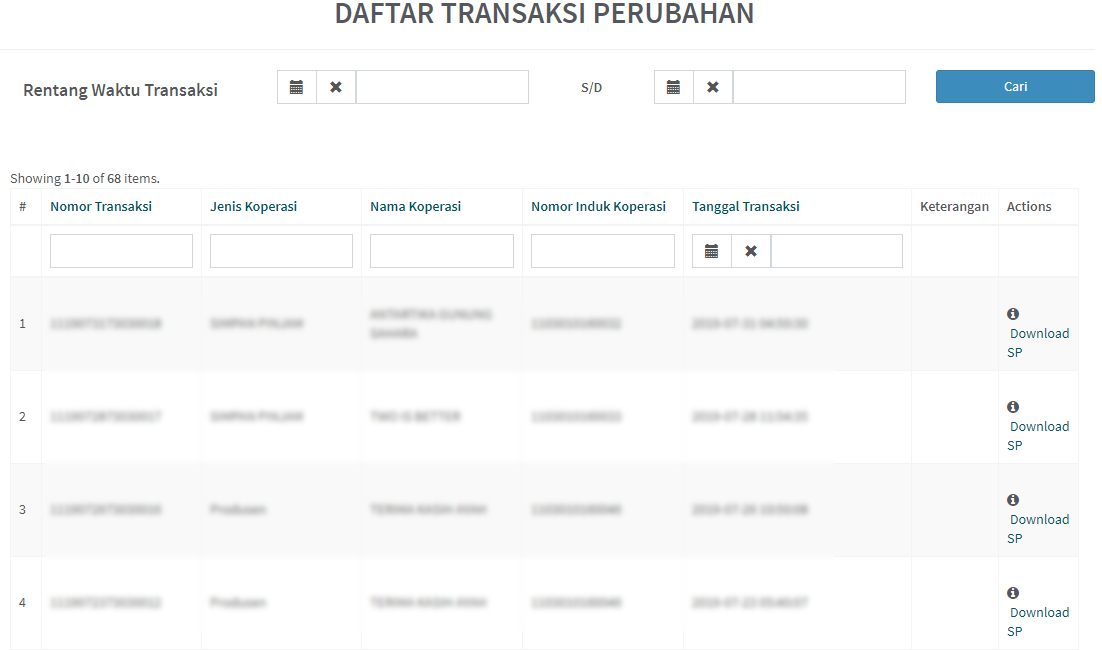
Task: Focus the Nomor Transaksi filter field
Action: pyautogui.click(x=121, y=251)
